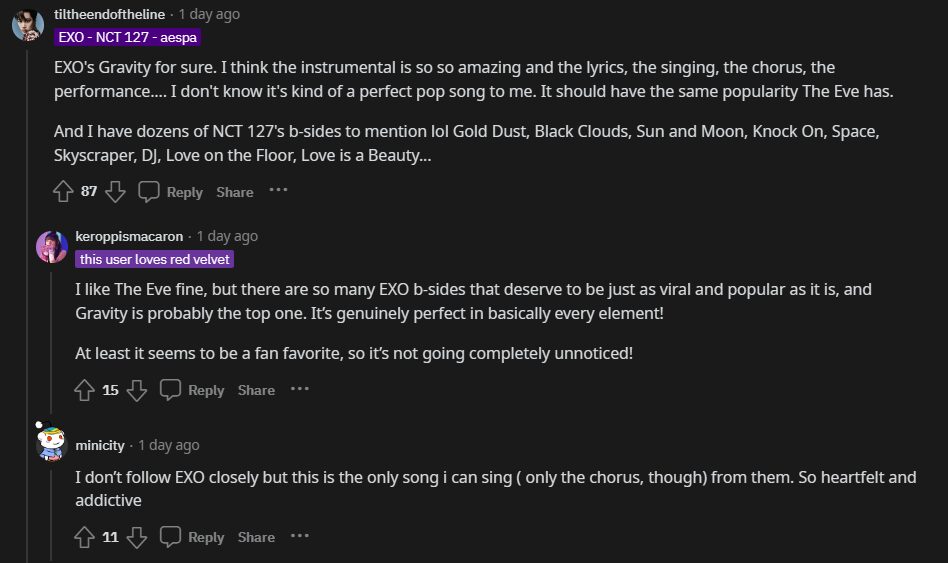Open more options on keroppismacaron's comment

[x=300, y=388]
